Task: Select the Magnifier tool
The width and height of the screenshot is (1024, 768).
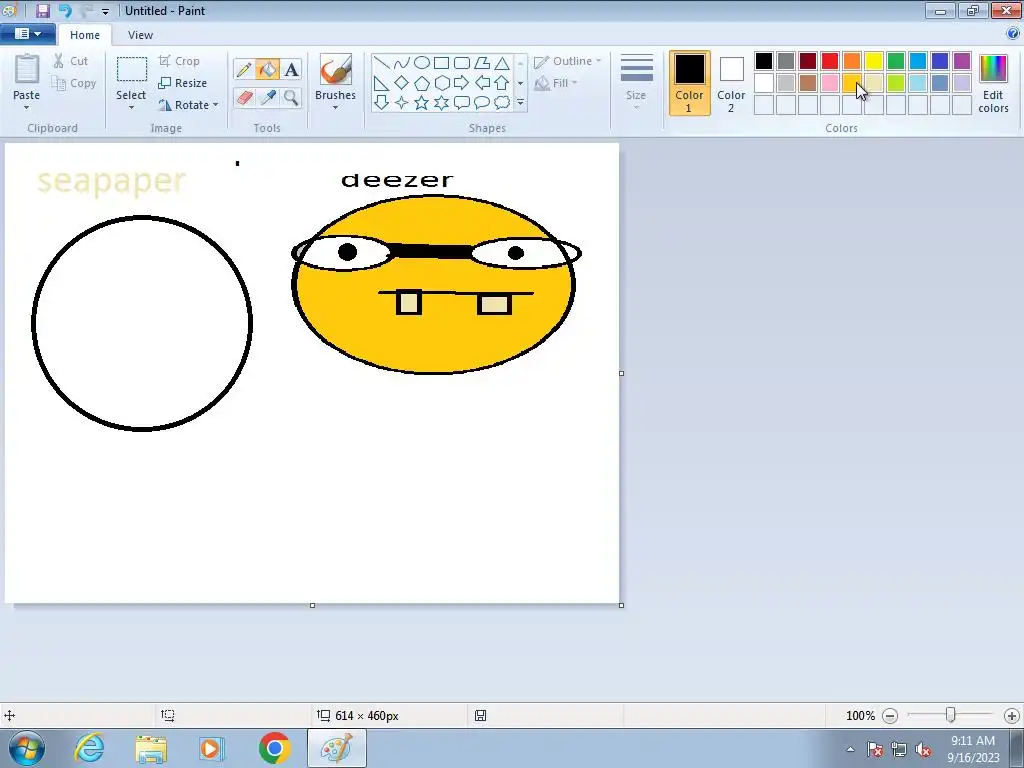Action: (x=291, y=97)
